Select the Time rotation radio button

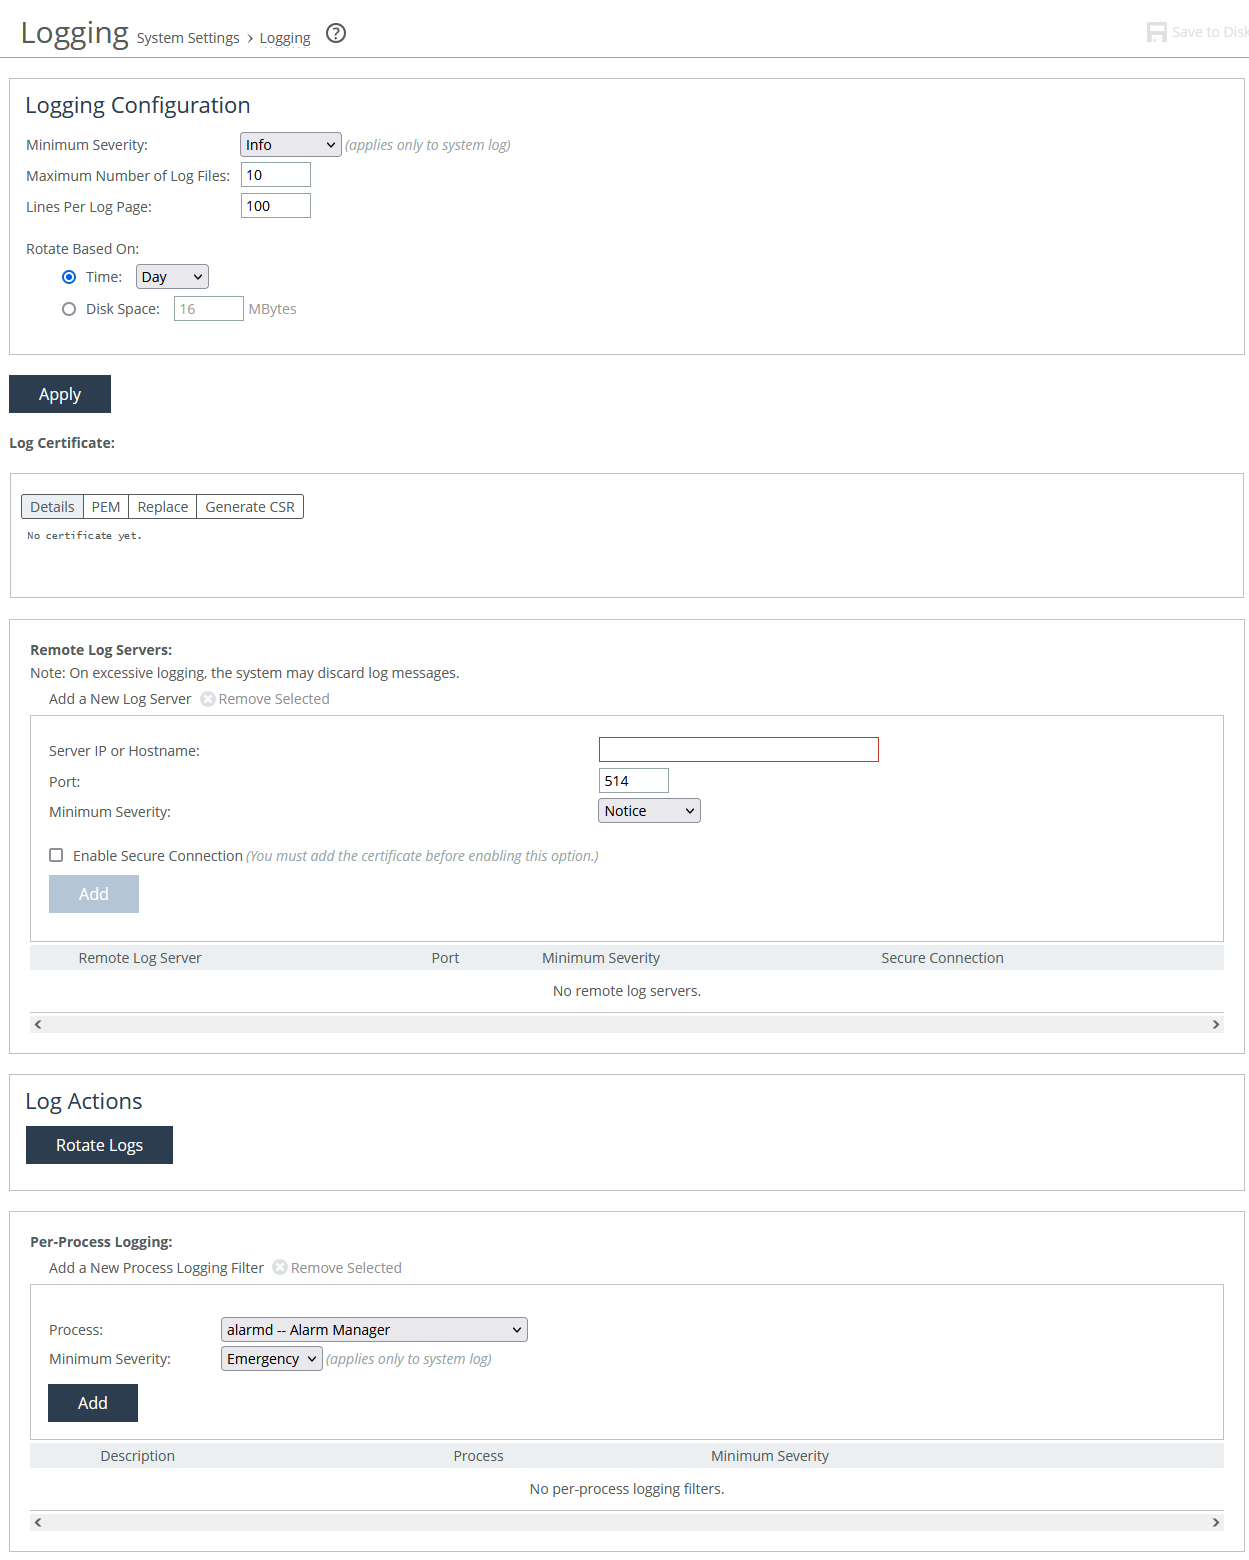69,277
